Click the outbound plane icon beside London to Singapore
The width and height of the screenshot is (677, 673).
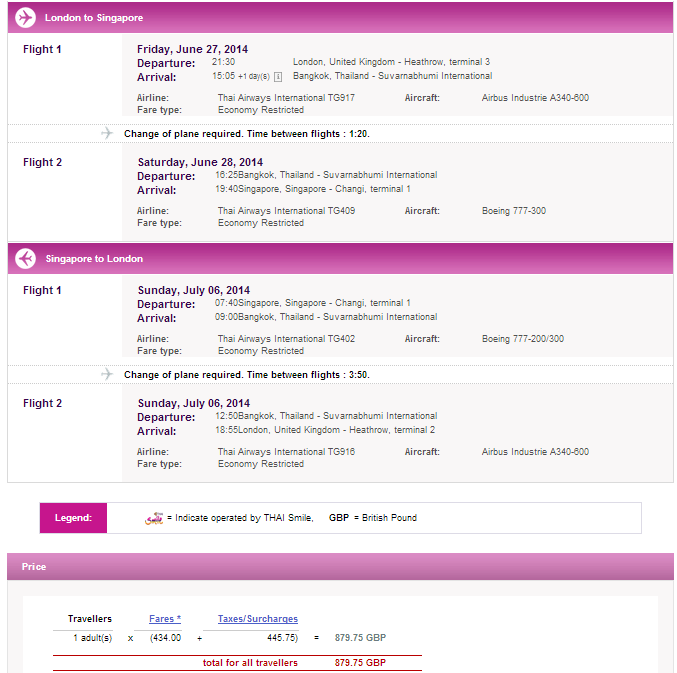(25, 18)
